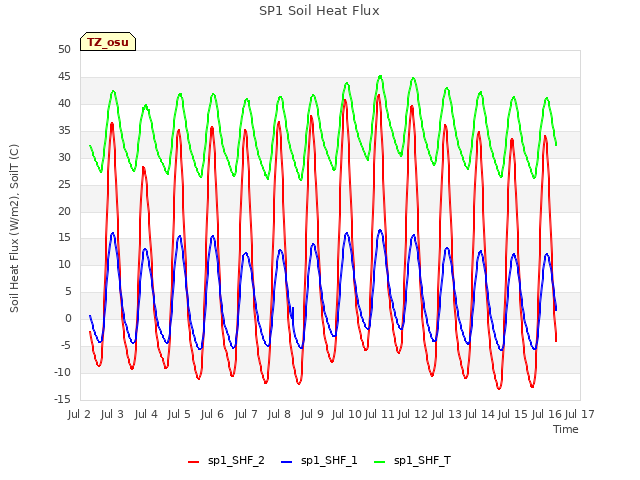
Task: Click the 50 y-axis tick label
Action: 64,50
